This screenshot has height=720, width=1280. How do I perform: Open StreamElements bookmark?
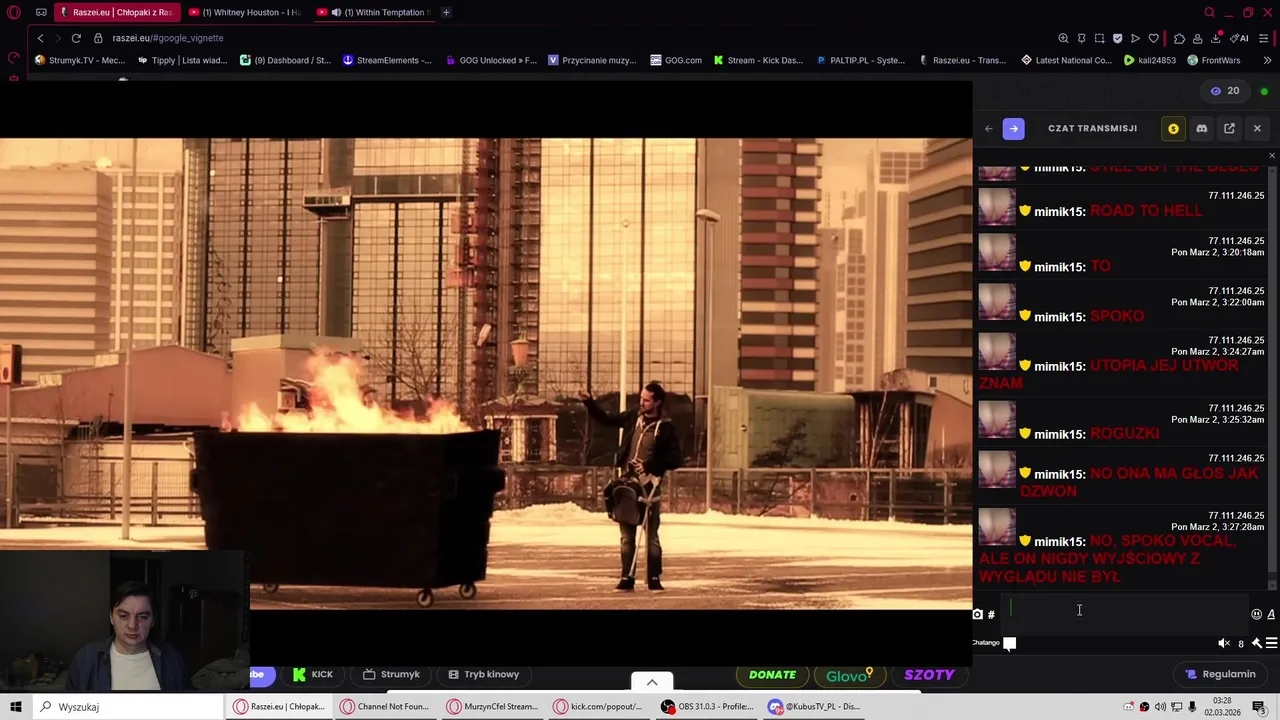coord(387,60)
